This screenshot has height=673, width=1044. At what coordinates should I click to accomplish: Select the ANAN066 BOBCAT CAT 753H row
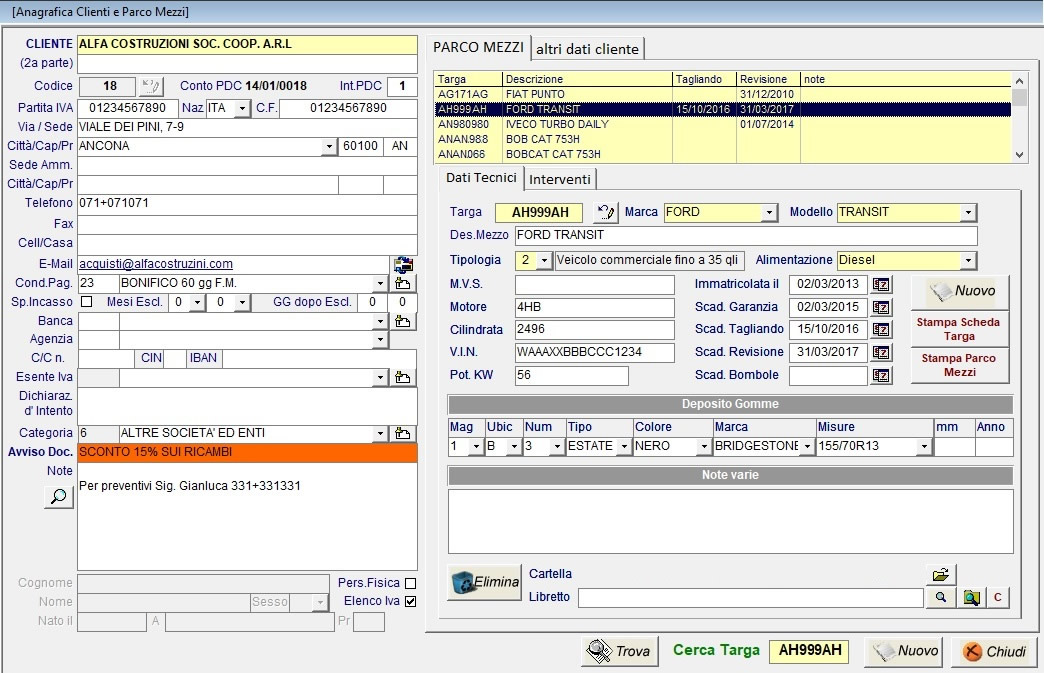pos(722,154)
